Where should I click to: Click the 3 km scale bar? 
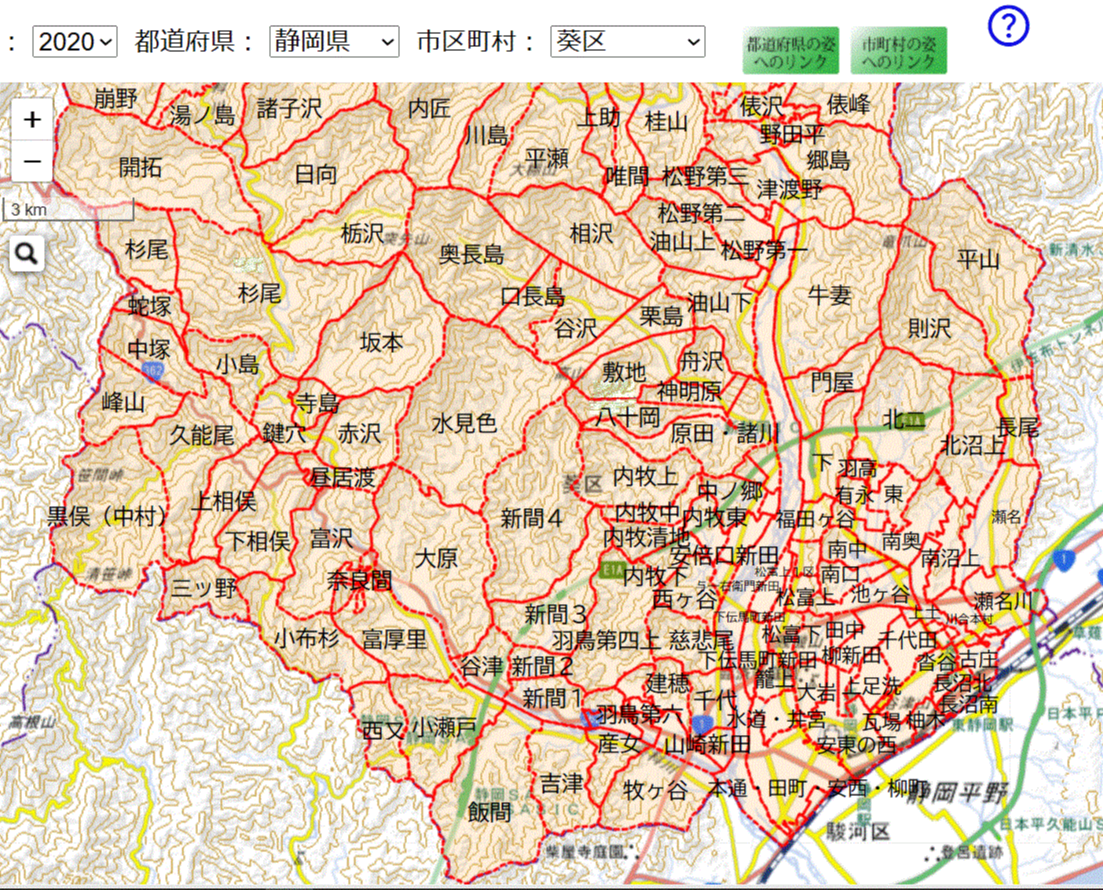pyautogui.click(x=68, y=210)
